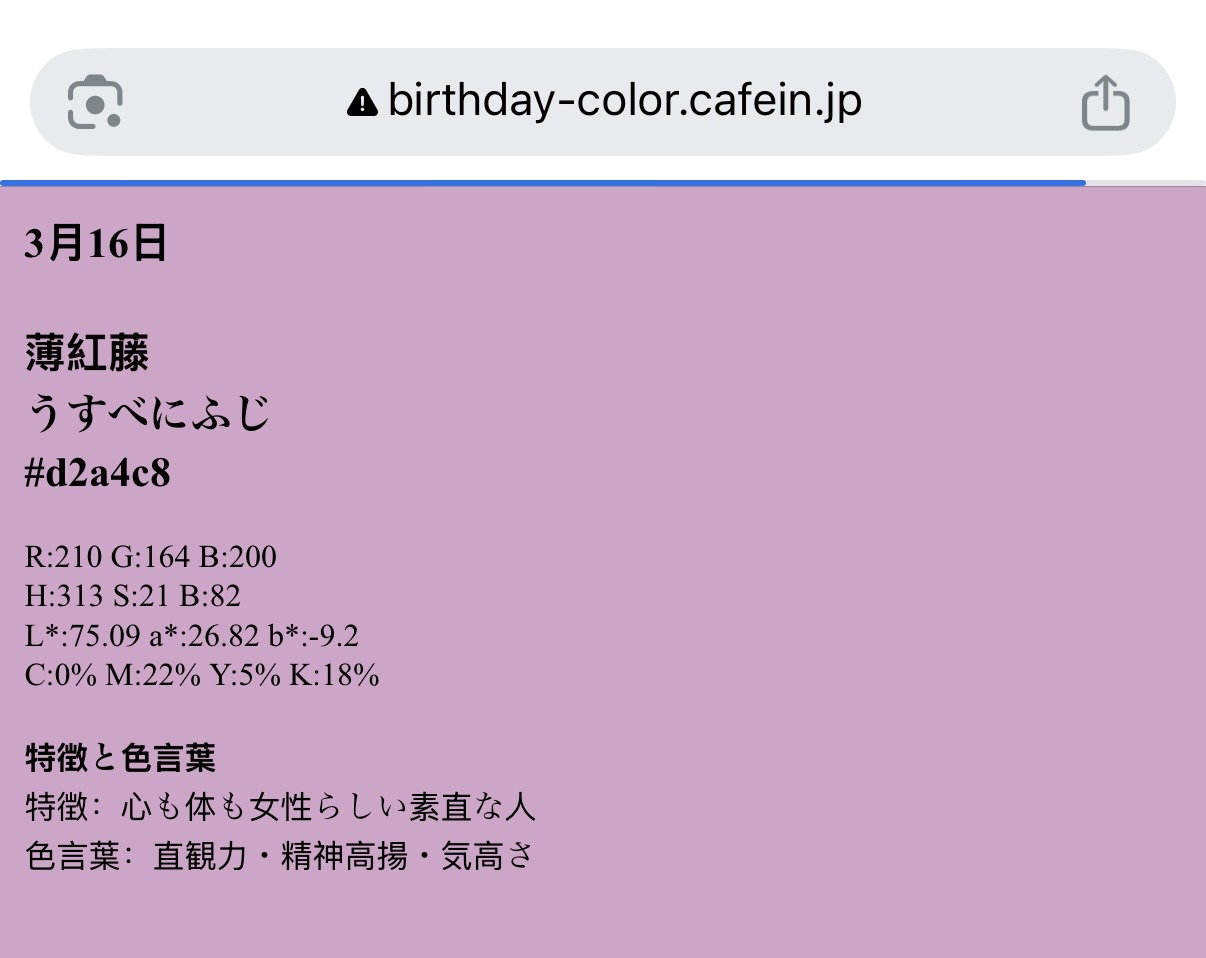Tap the 色言葉: label at line start

[78, 856]
